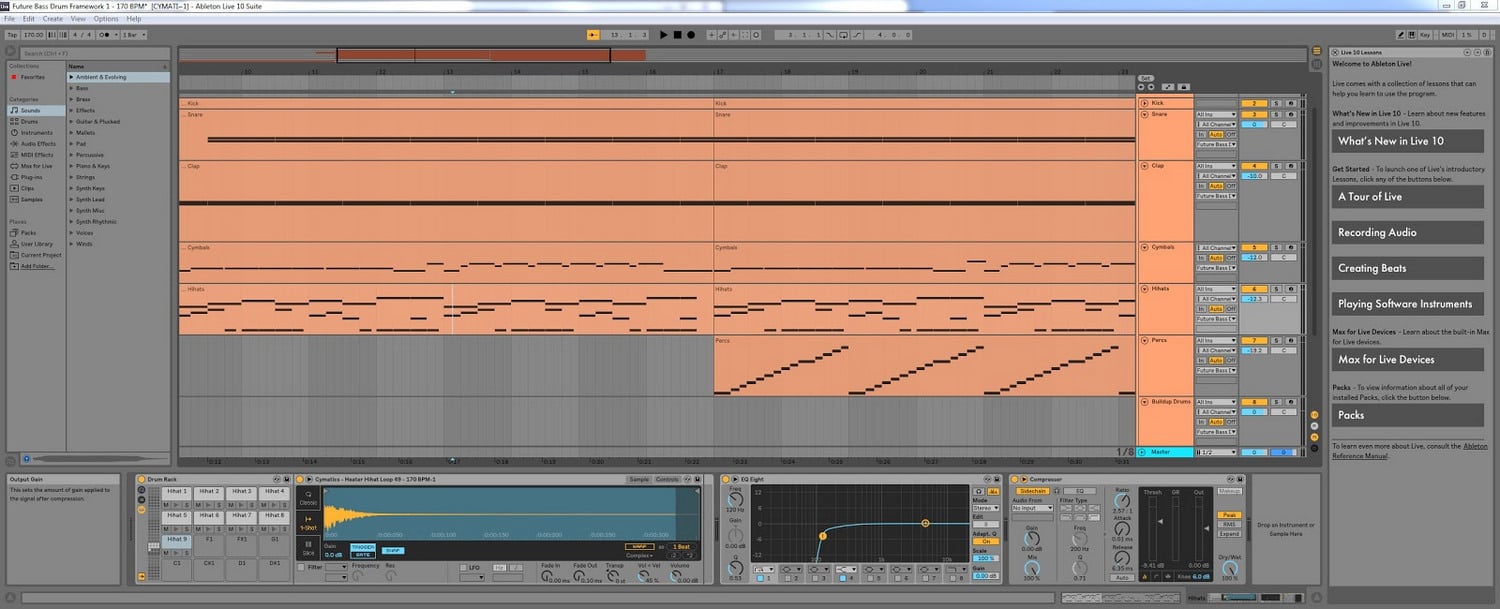
Task: Toggle the Drum Rack device activator
Action: pyautogui.click(x=142, y=479)
